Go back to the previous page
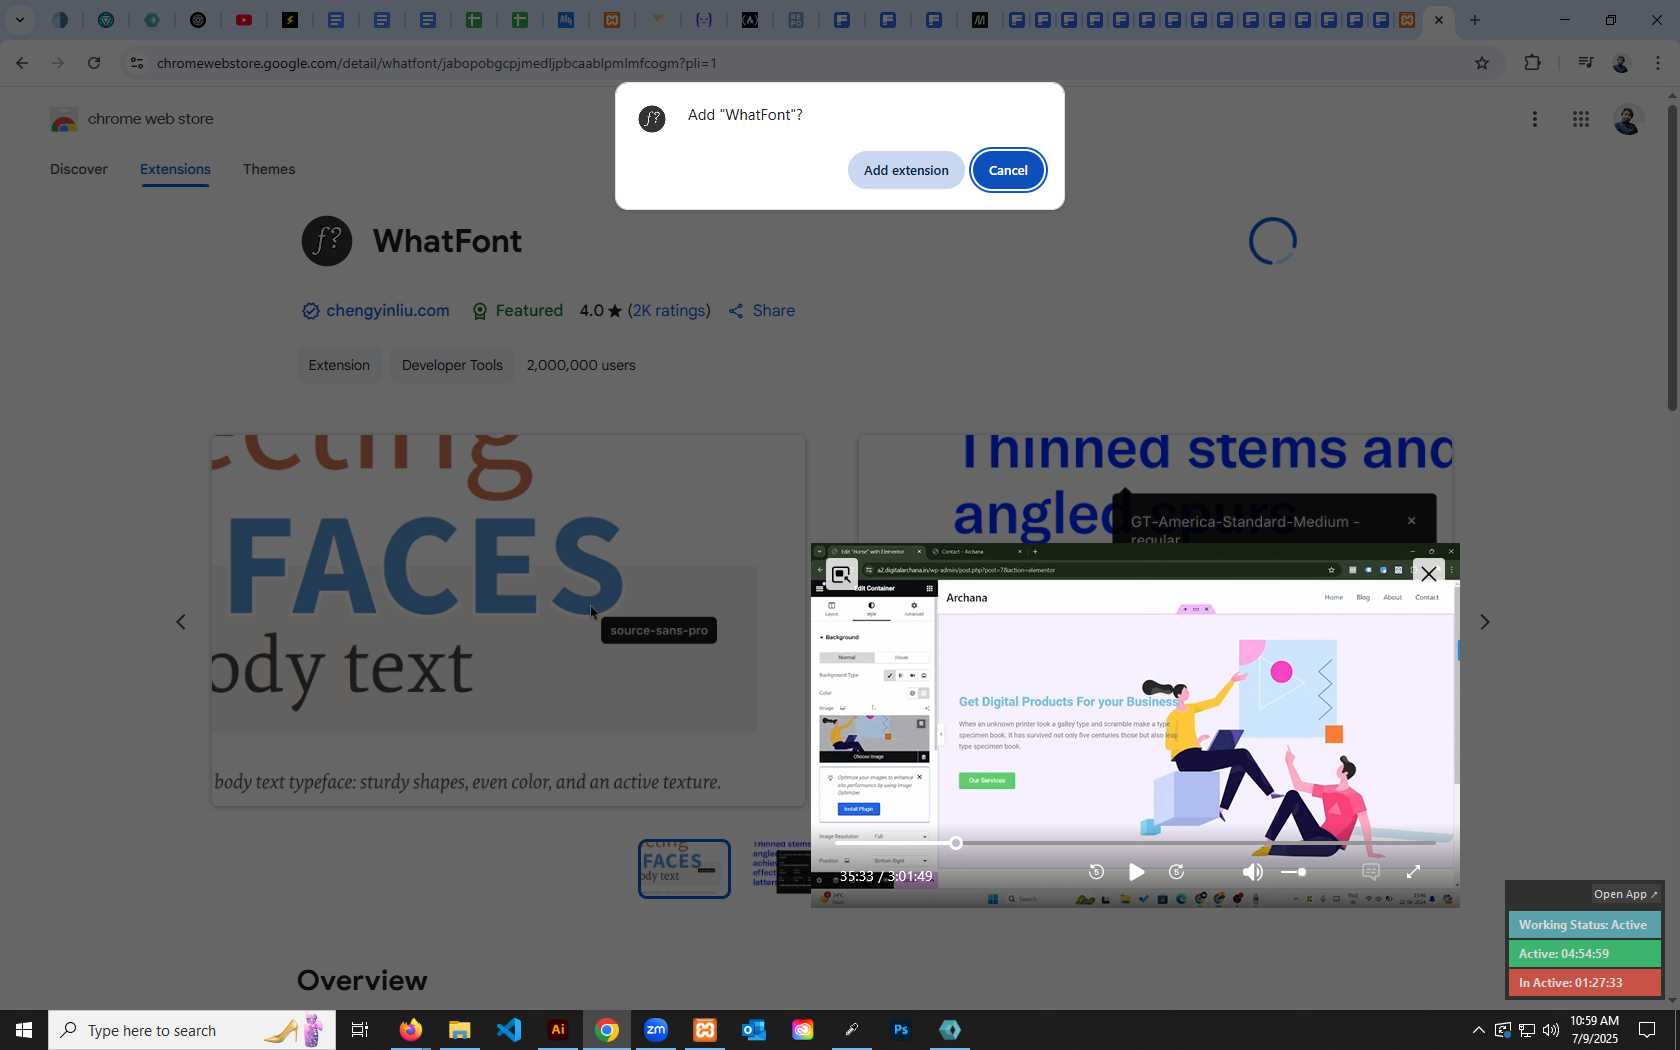 click(x=22, y=63)
